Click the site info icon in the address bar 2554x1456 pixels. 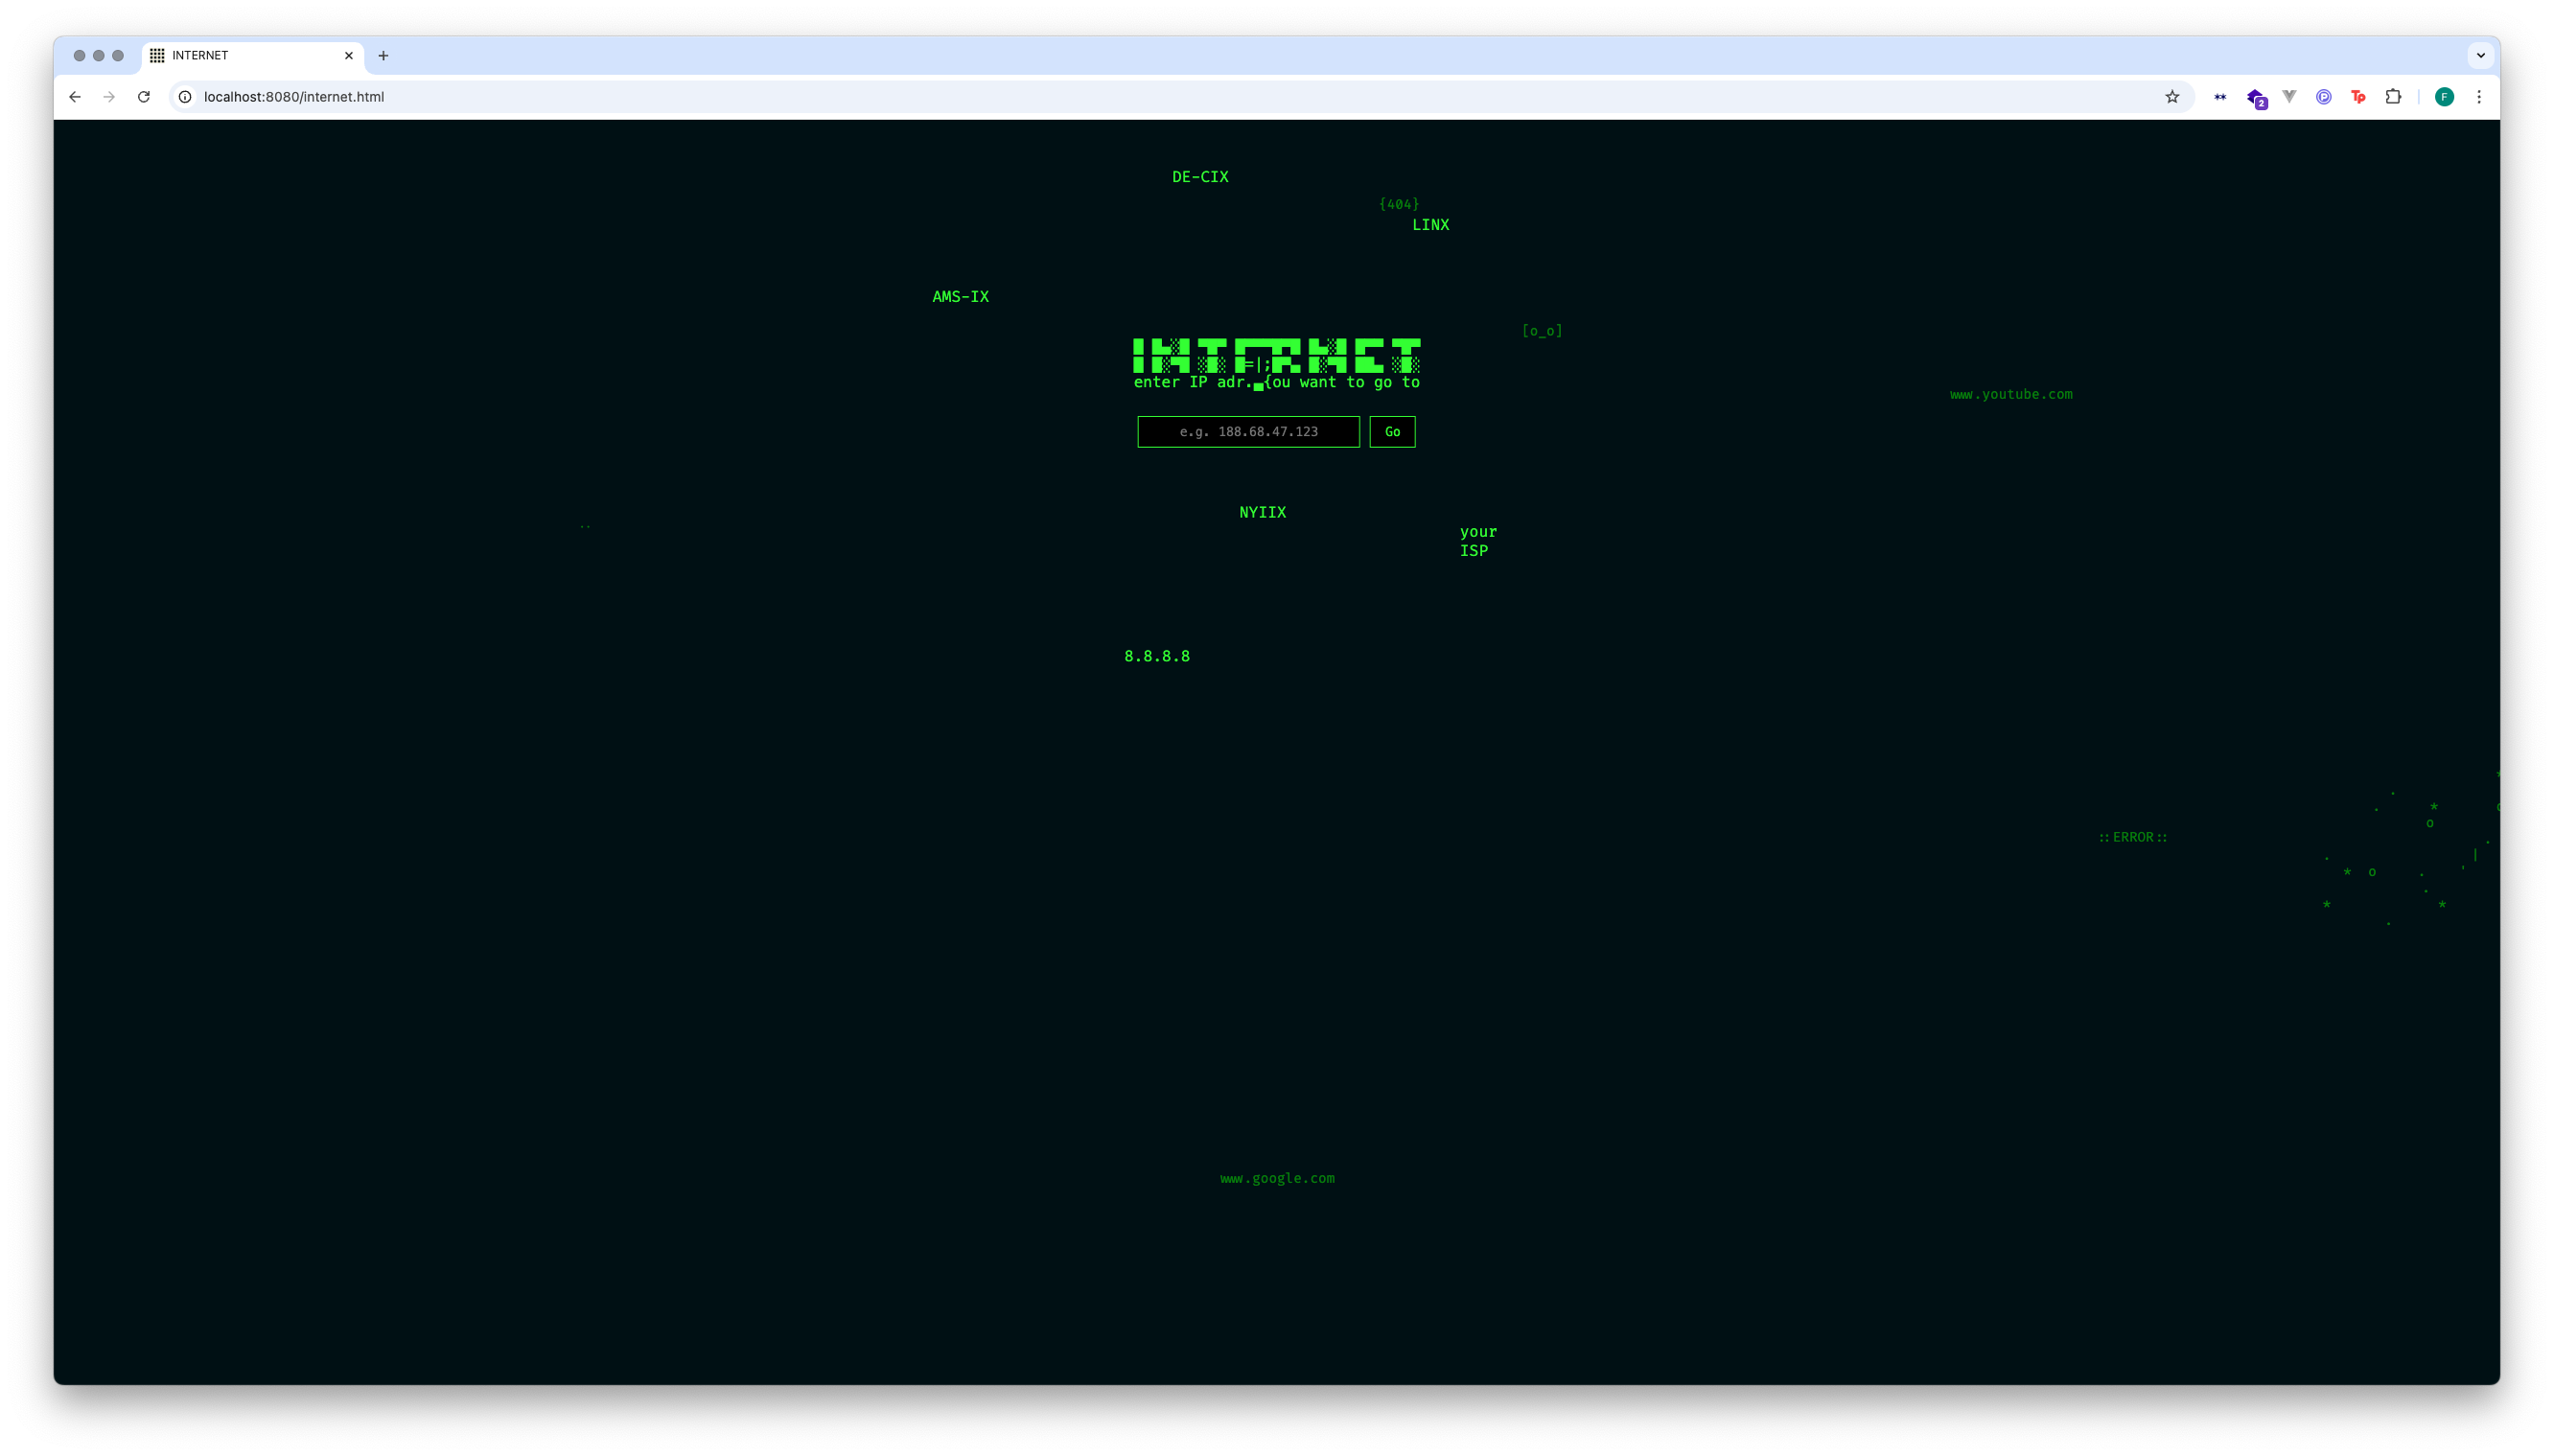coord(184,96)
